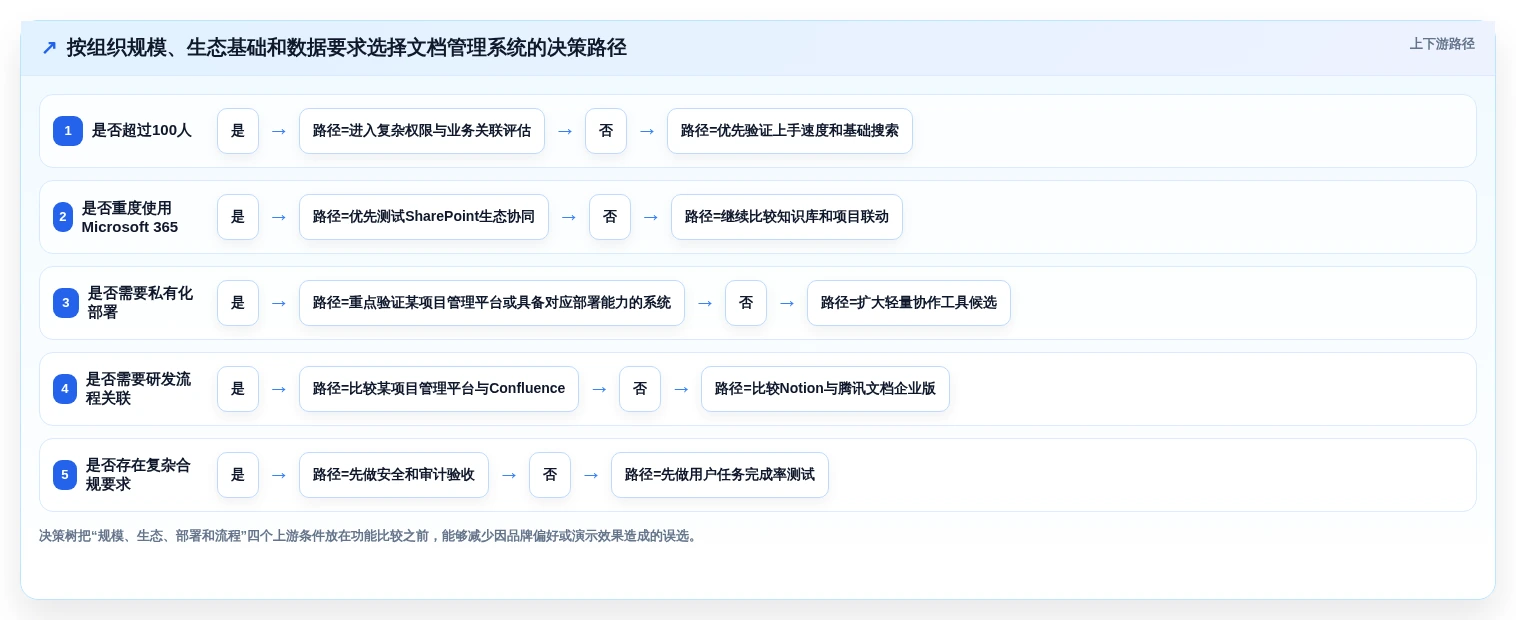This screenshot has width=1516, height=620.
Task: Open 路径=比较某项目管理平台与Confluence box
Action: tap(439, 389)
